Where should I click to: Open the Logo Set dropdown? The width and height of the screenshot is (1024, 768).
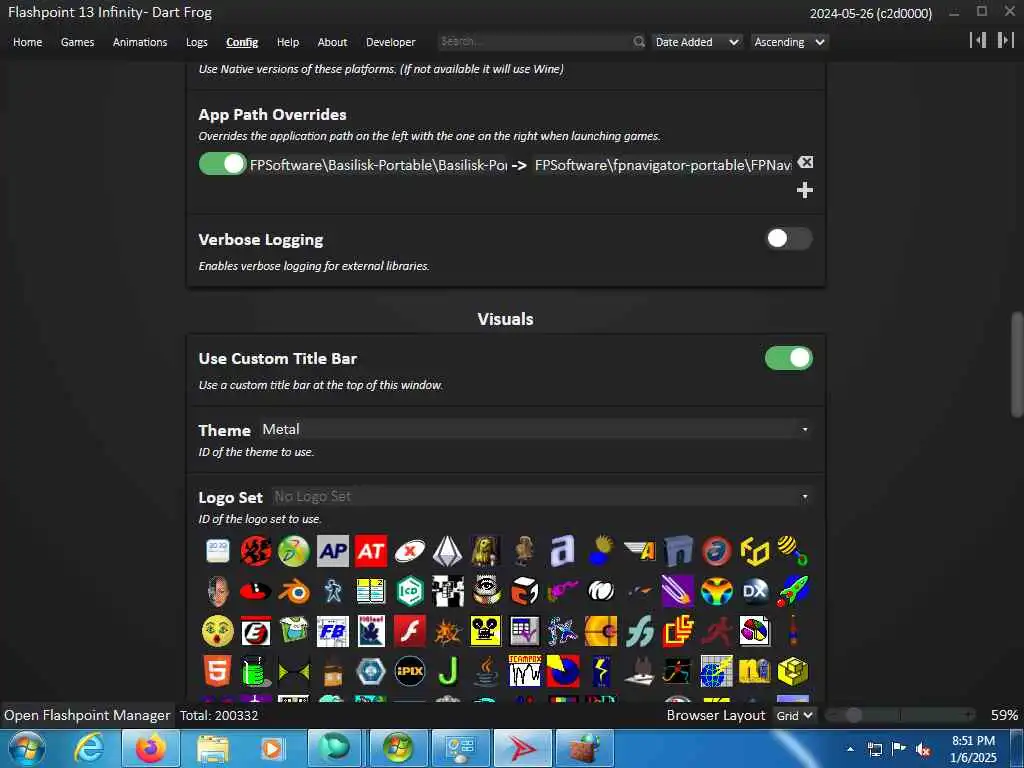pos(541,496)
